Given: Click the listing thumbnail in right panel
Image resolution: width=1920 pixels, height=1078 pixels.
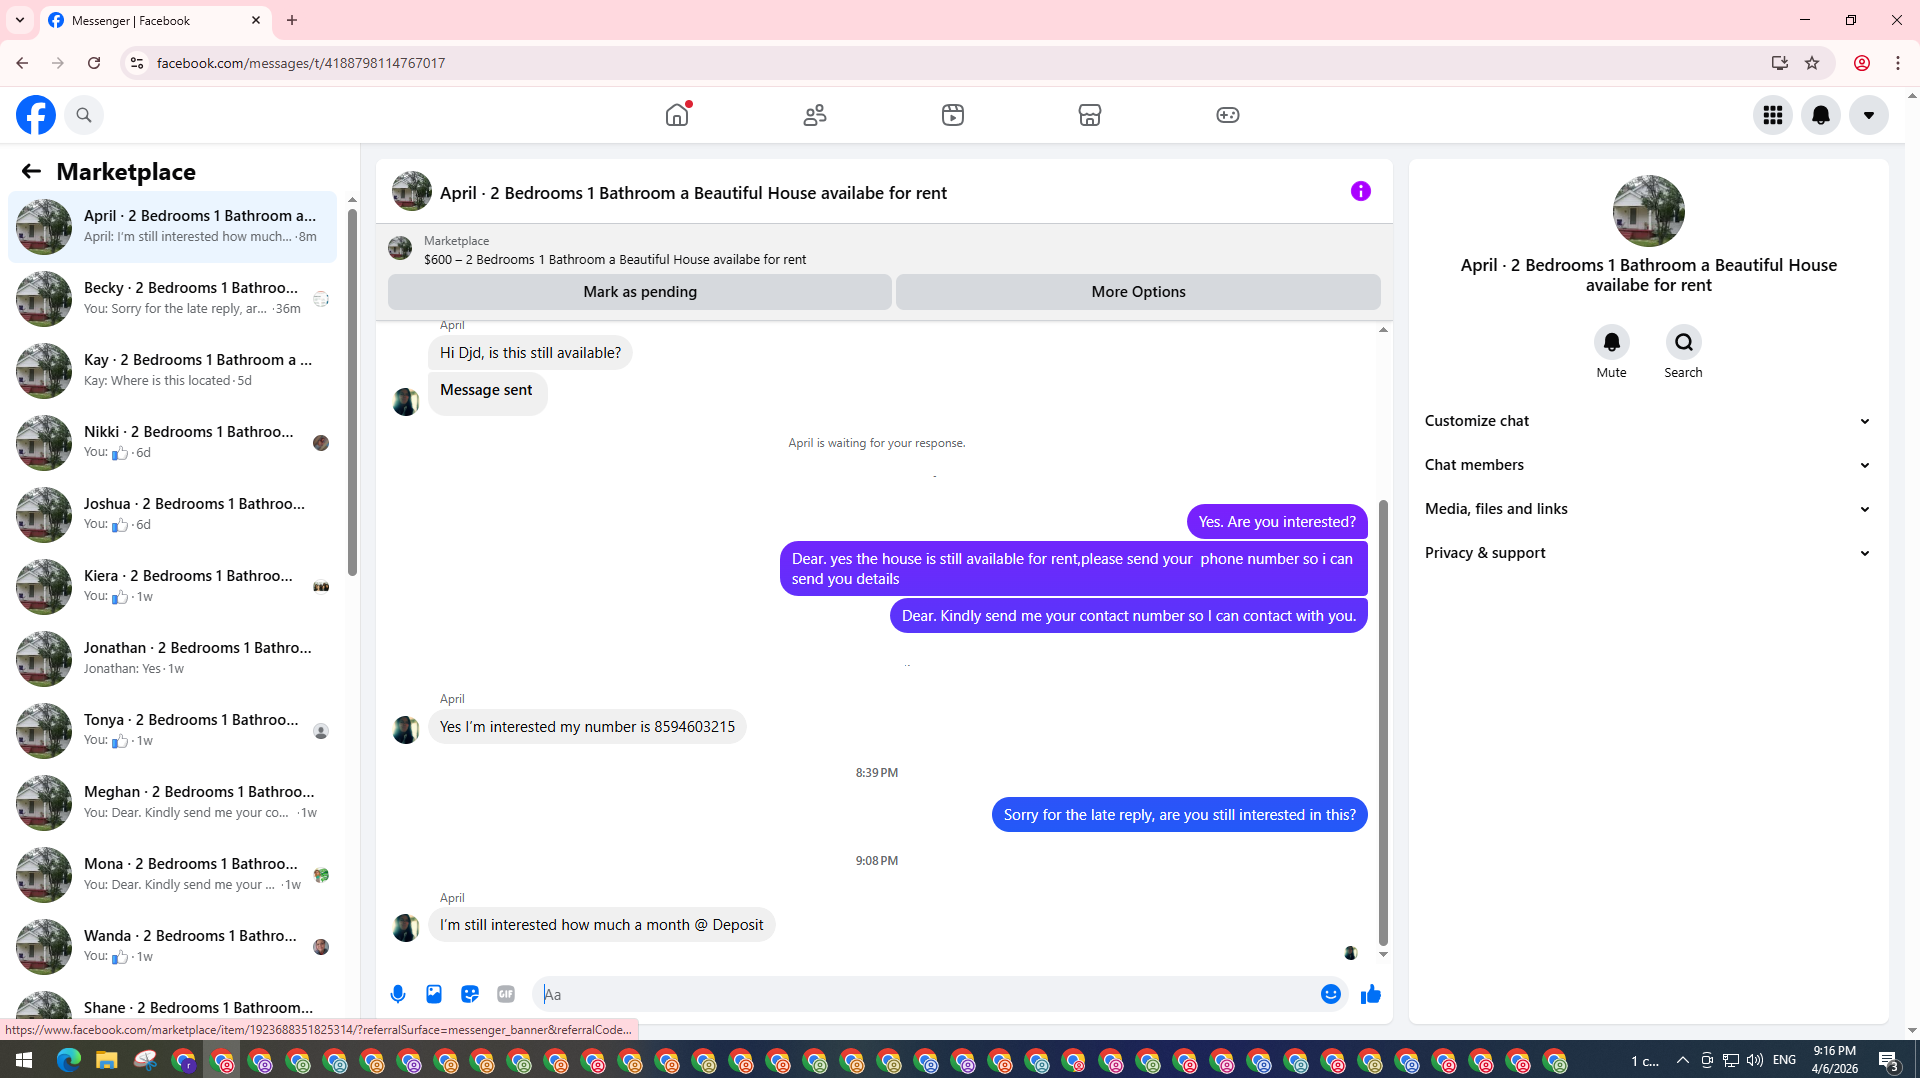Looking at the screenshot, I should pos(1648,211).
